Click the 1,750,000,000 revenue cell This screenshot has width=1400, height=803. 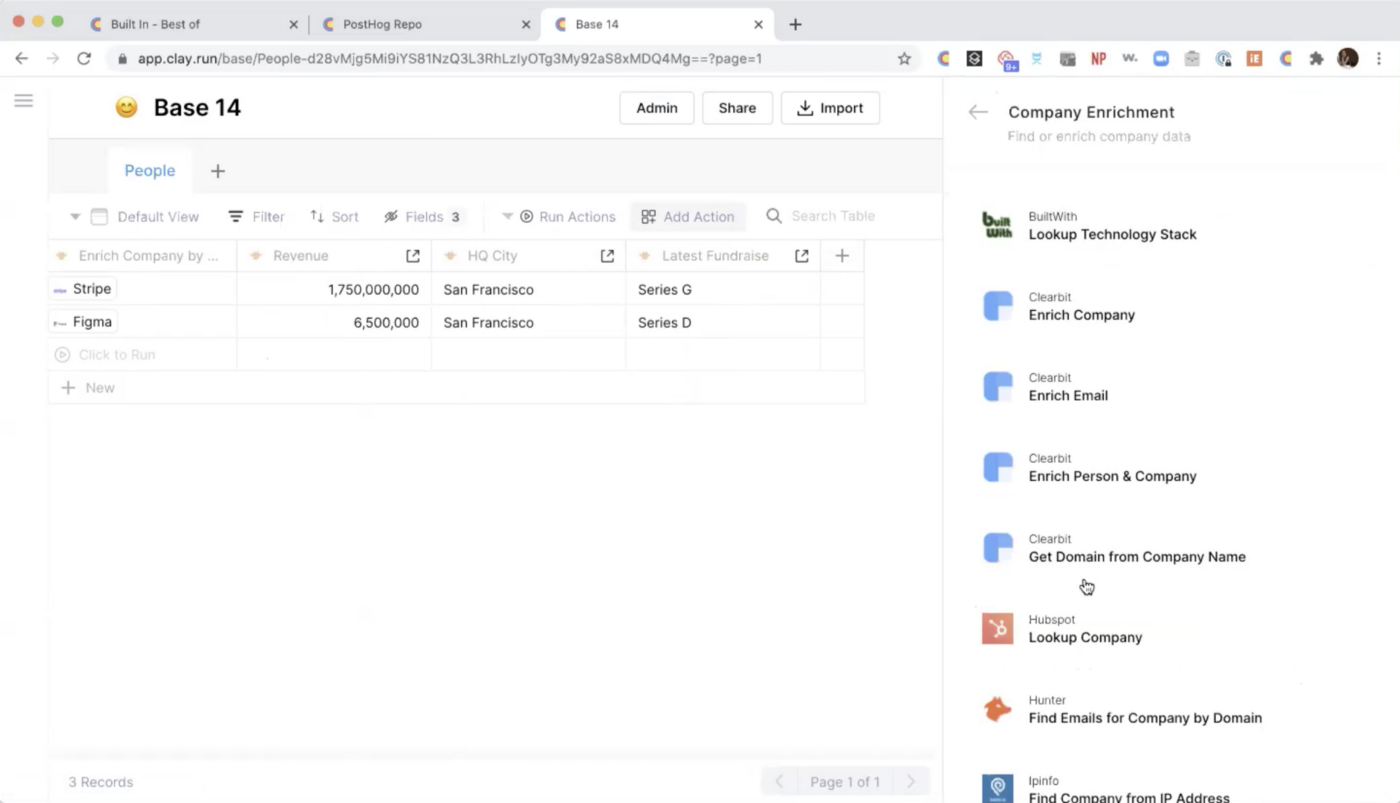334,290
